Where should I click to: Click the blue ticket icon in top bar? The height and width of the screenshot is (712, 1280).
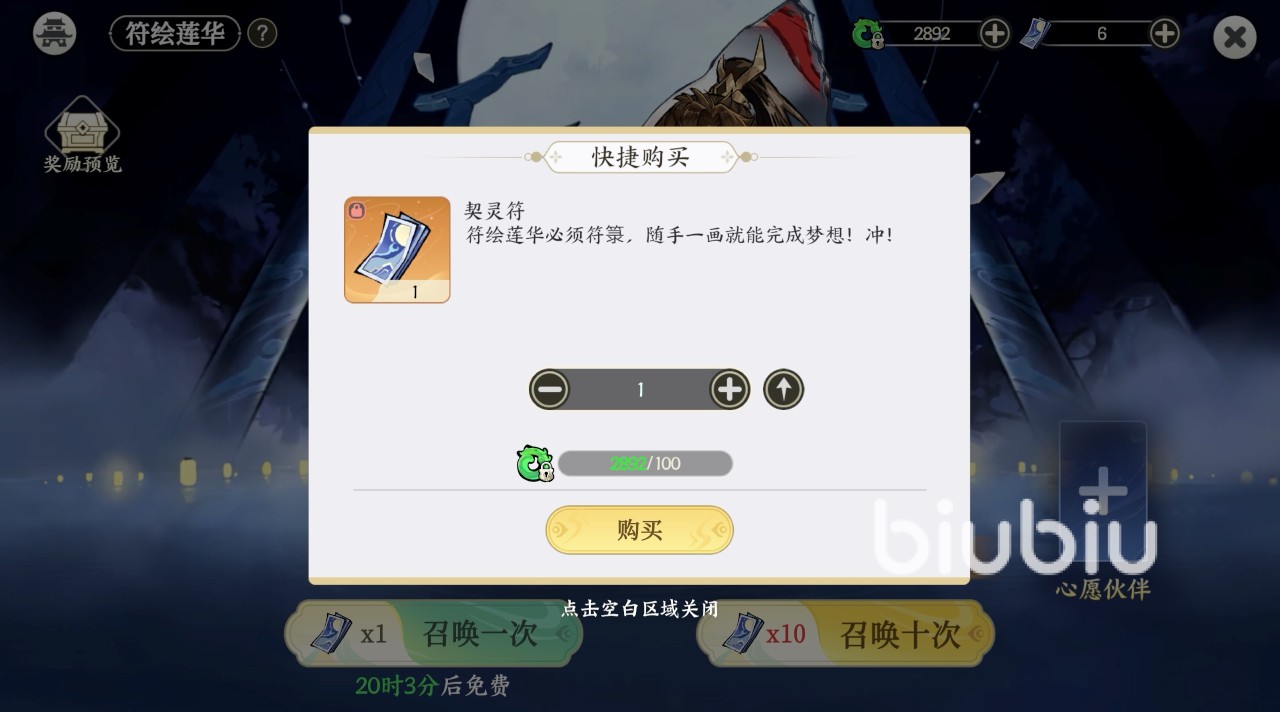[x=1036, y=33]
